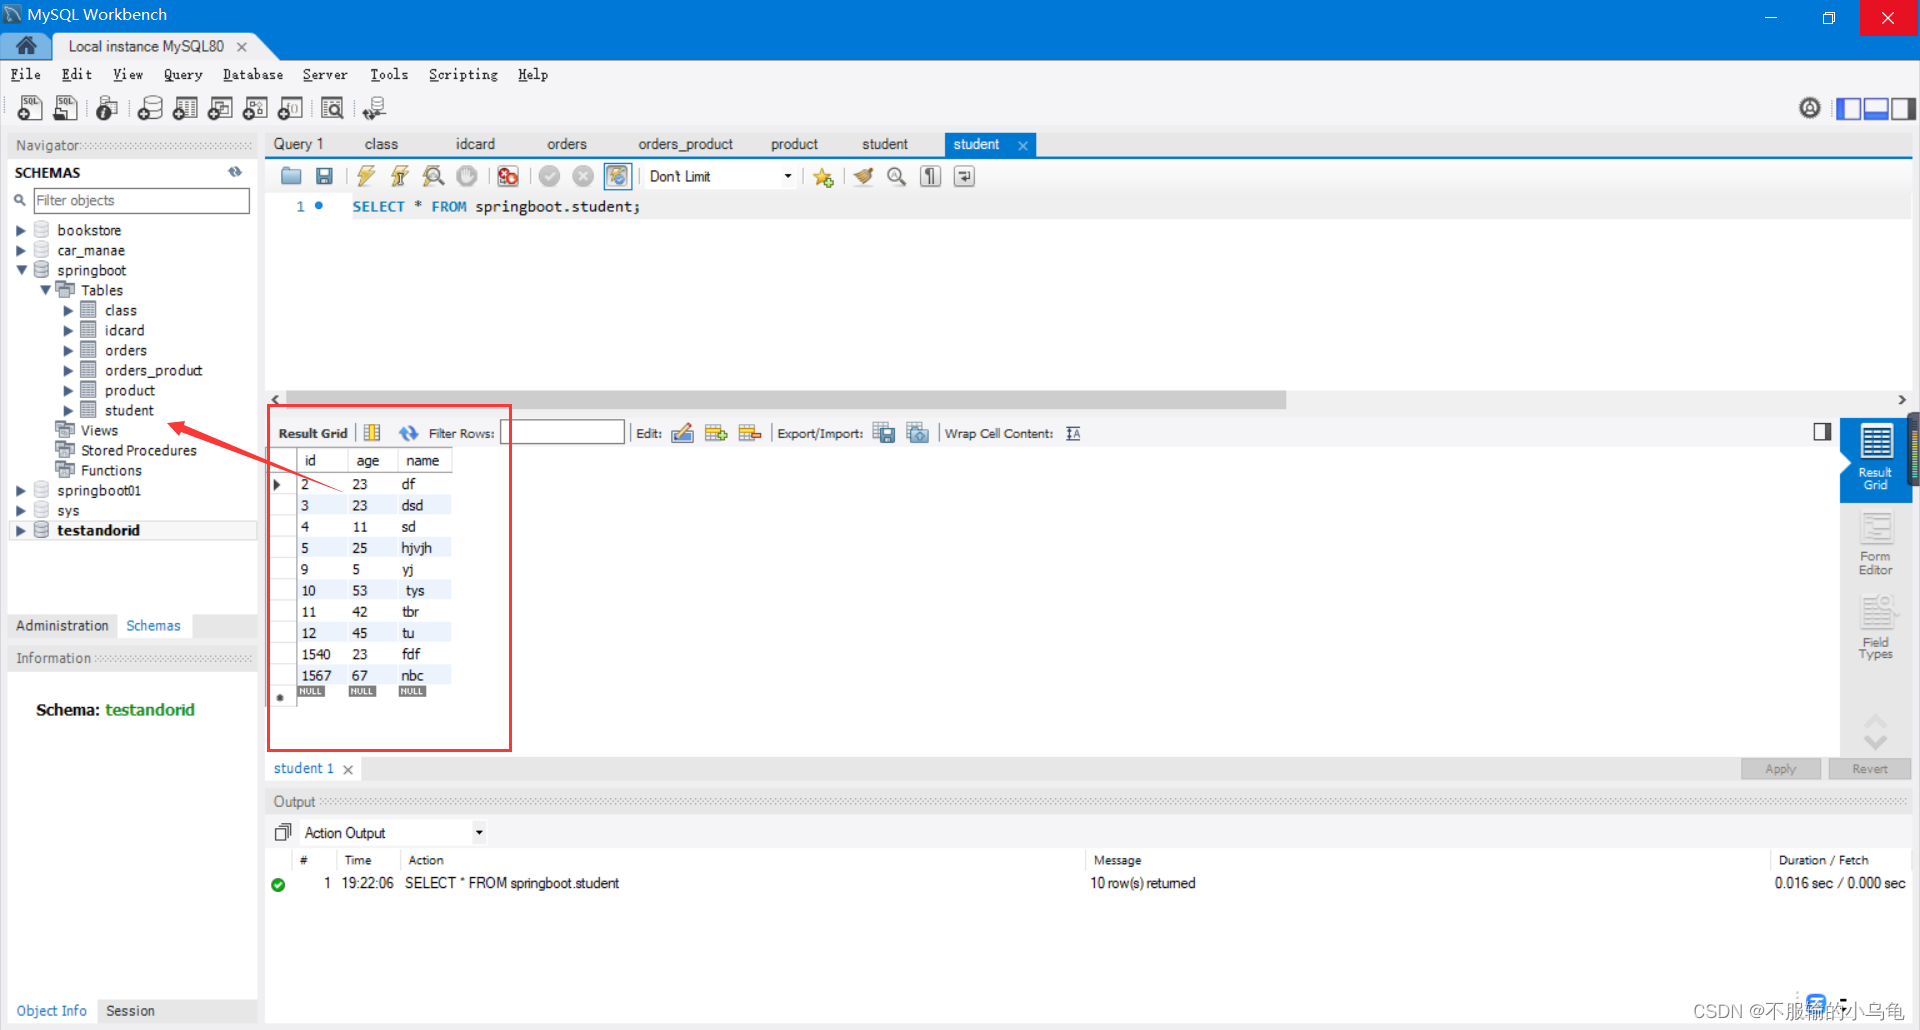Toggle the right sidebar panel

(1903, 108)
